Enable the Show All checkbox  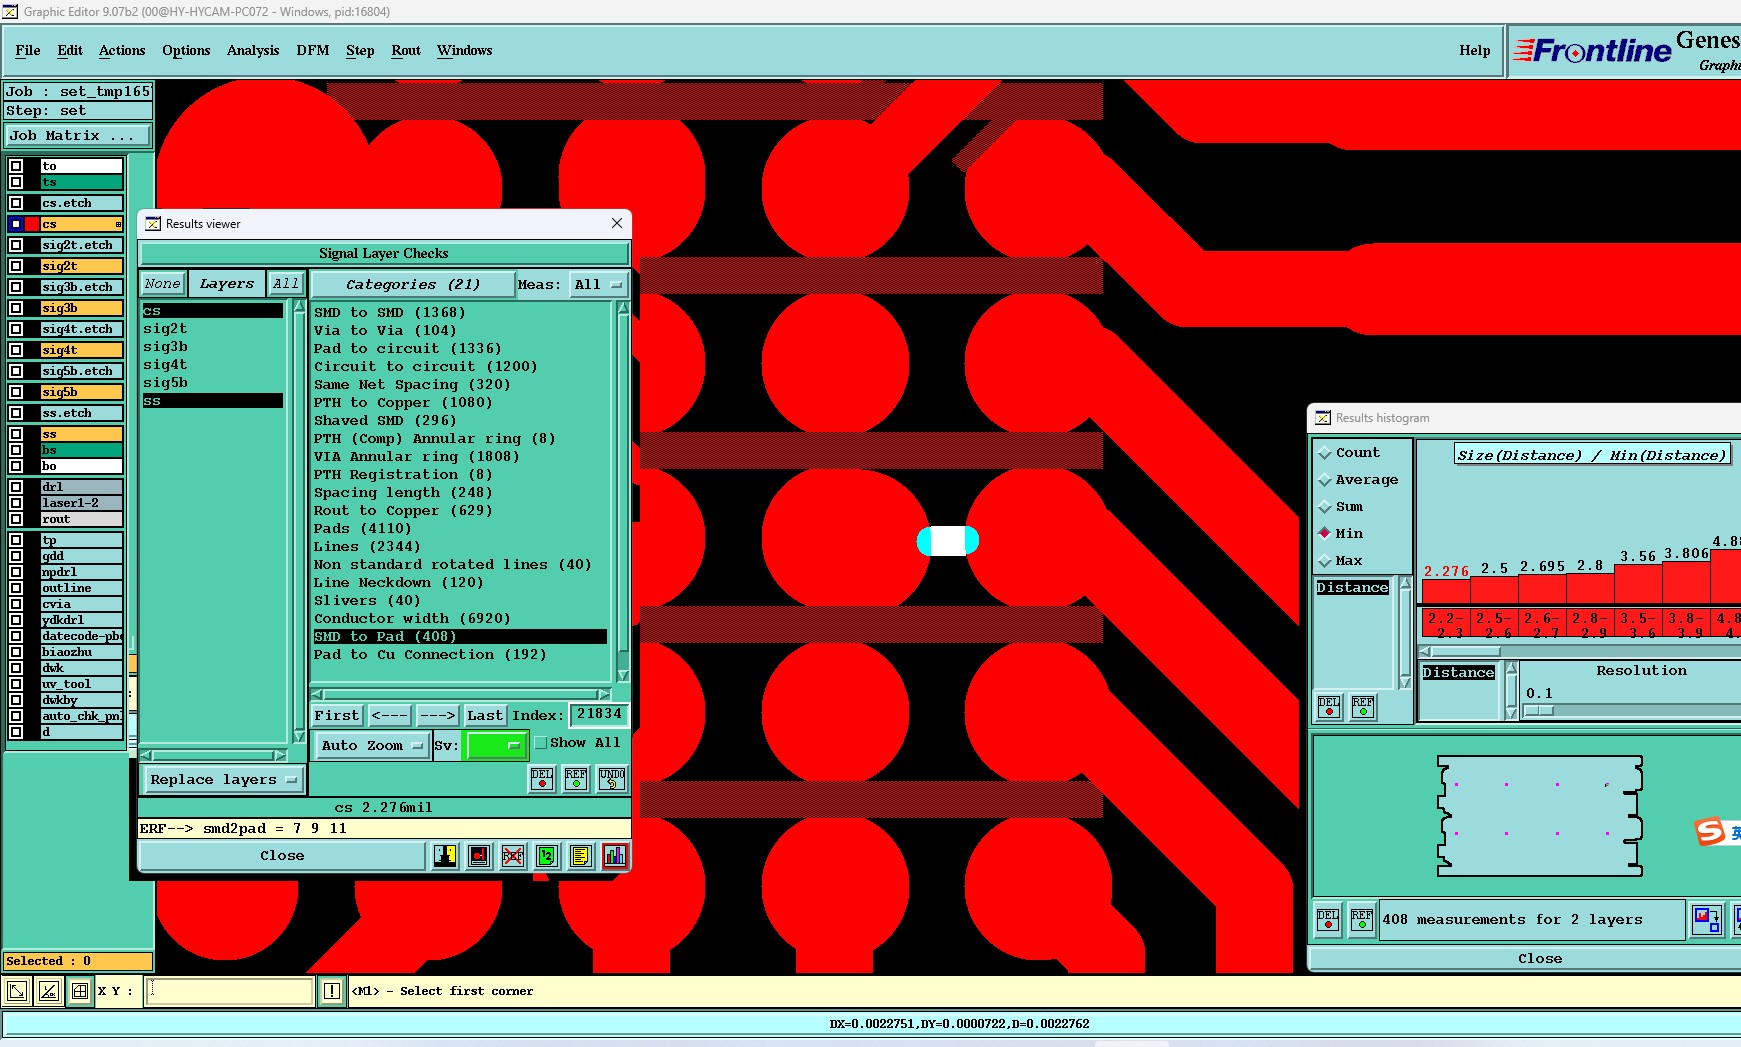pyautogui.click(x=541, y=743)
